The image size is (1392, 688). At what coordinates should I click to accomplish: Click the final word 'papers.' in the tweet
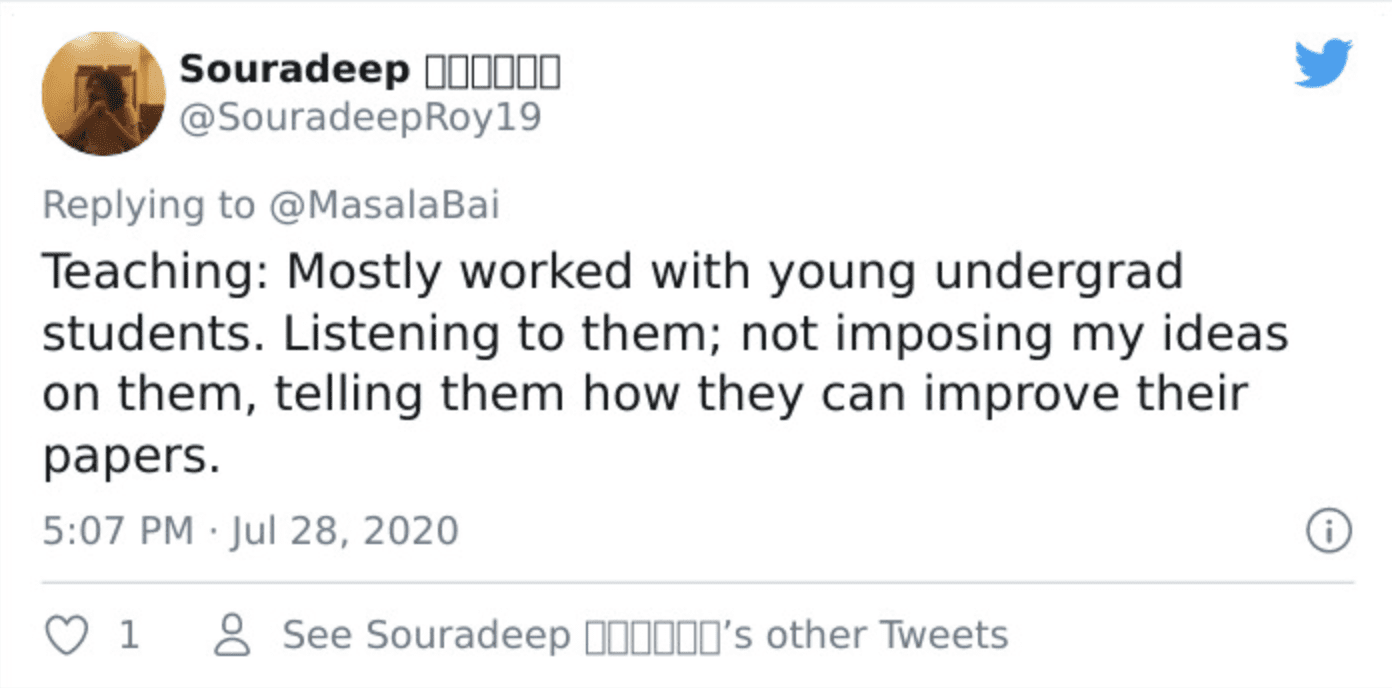click(130, 456)
